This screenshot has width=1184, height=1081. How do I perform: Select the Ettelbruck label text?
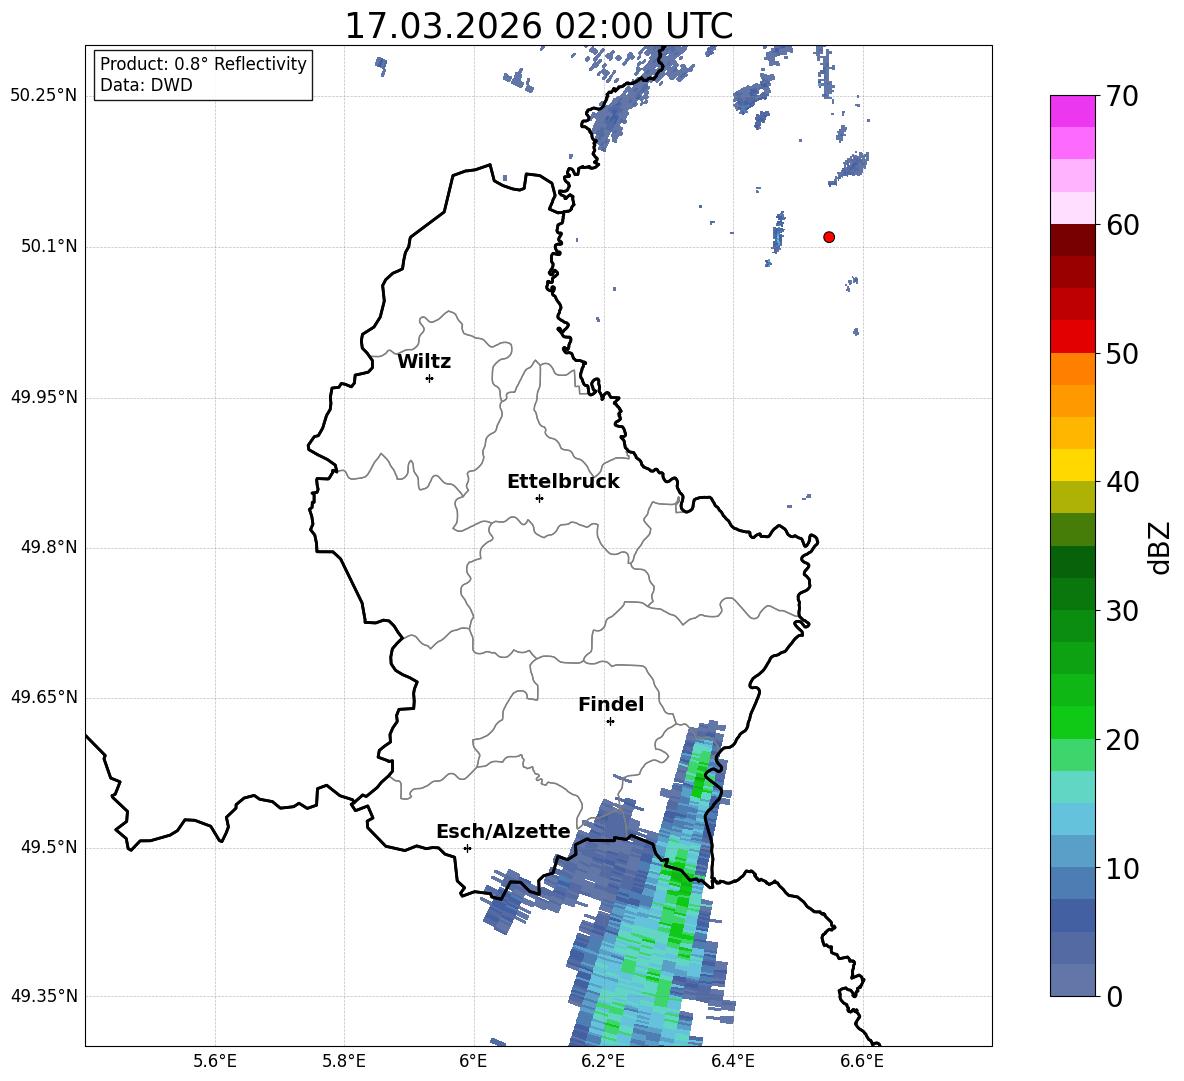tap(563, 482)
